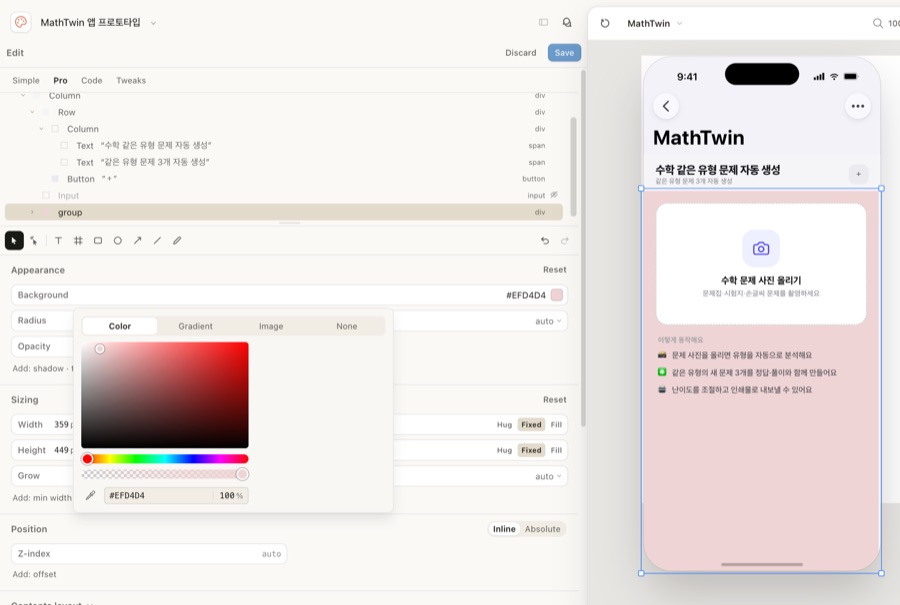Set Width sizing to Hug
The image size is (900, 605).
tap(504, 425)
